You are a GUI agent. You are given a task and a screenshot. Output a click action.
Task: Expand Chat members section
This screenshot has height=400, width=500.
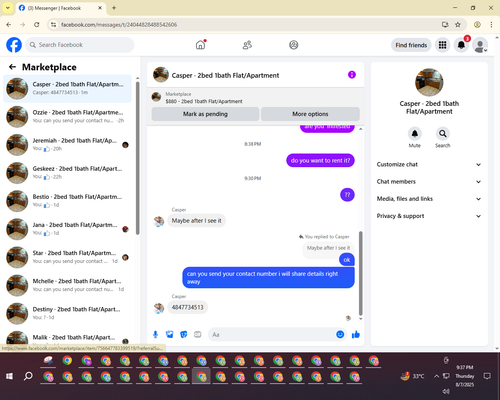click(x=429, y=182)
